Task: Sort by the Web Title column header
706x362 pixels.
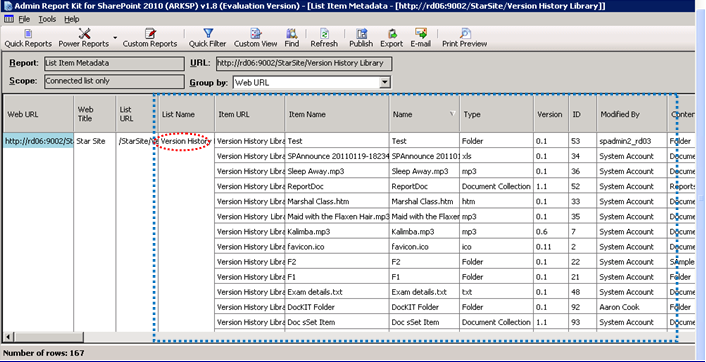Action: [95, 114]
